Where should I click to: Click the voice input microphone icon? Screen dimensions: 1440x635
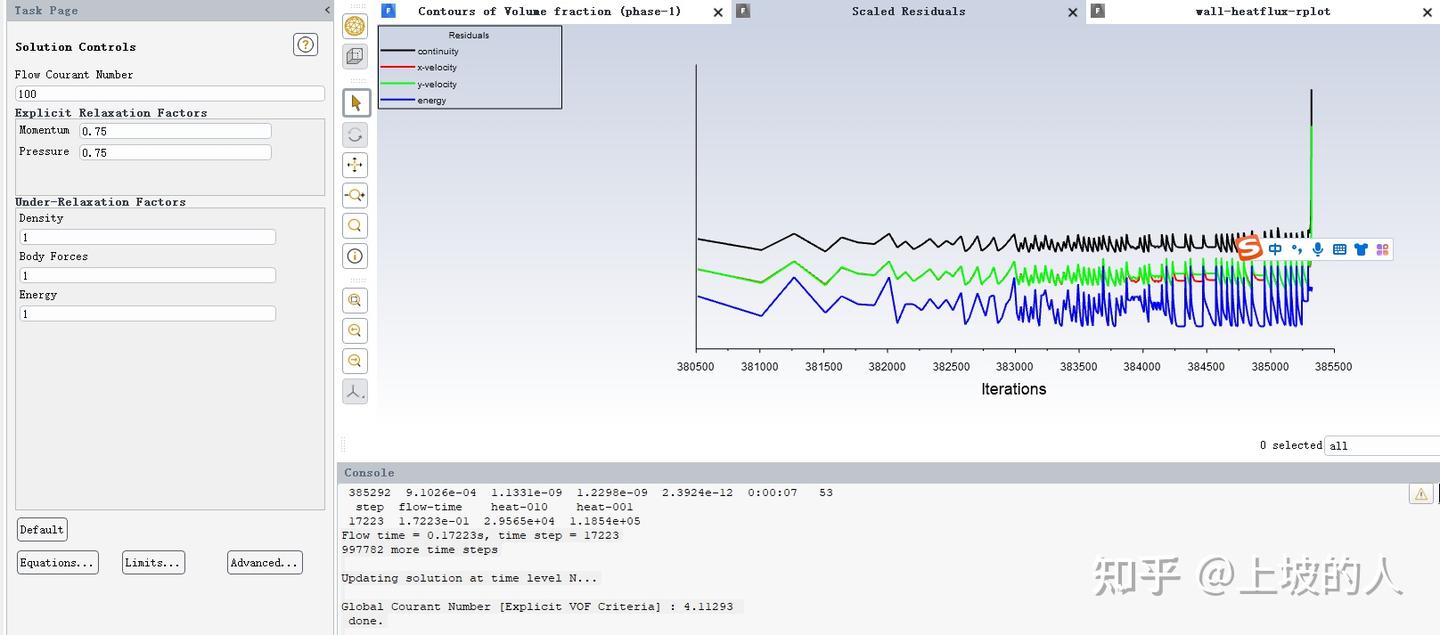click(x=1318, y=249)
